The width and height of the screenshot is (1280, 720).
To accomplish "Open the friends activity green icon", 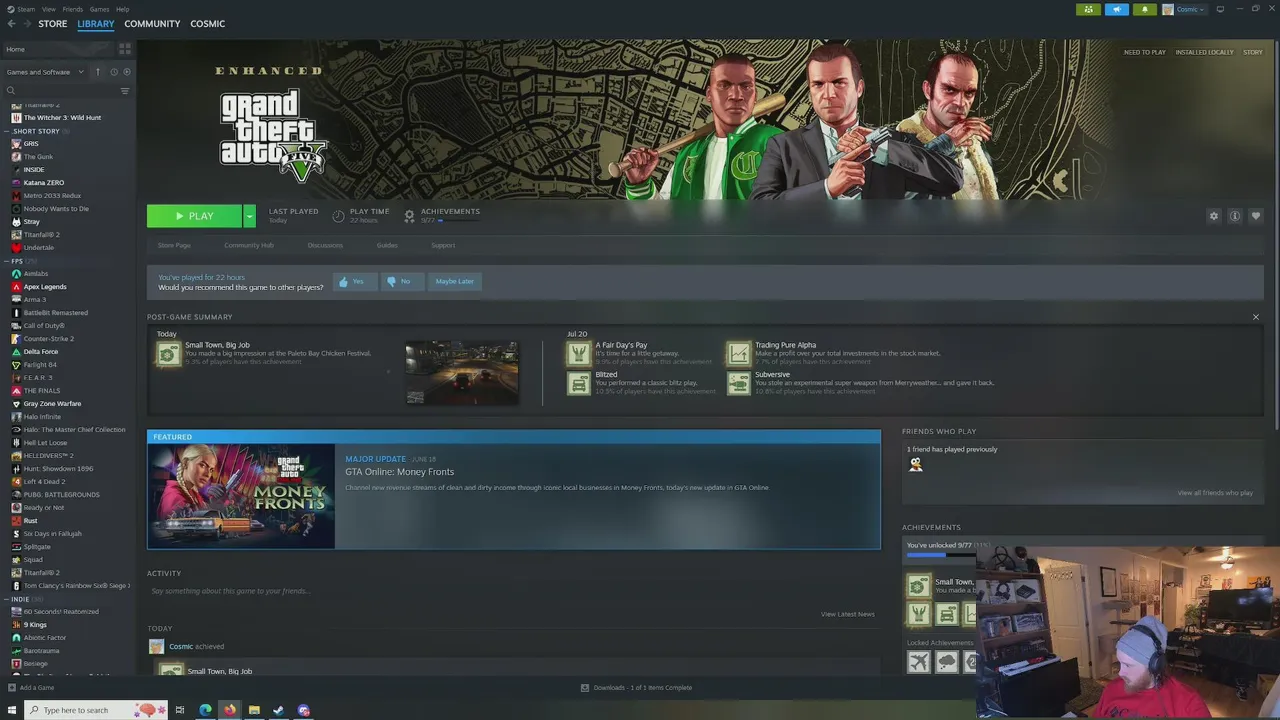I will point(1088,9).
